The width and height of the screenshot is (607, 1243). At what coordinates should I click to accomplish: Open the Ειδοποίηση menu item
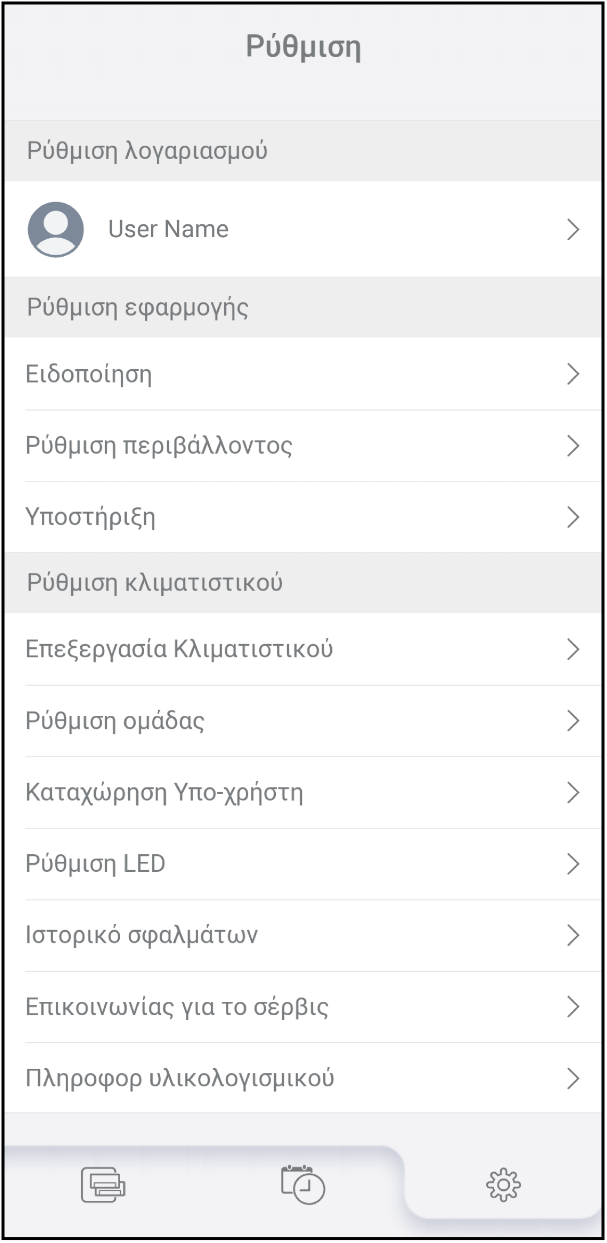pyautogui.click(x=89, y=374)
